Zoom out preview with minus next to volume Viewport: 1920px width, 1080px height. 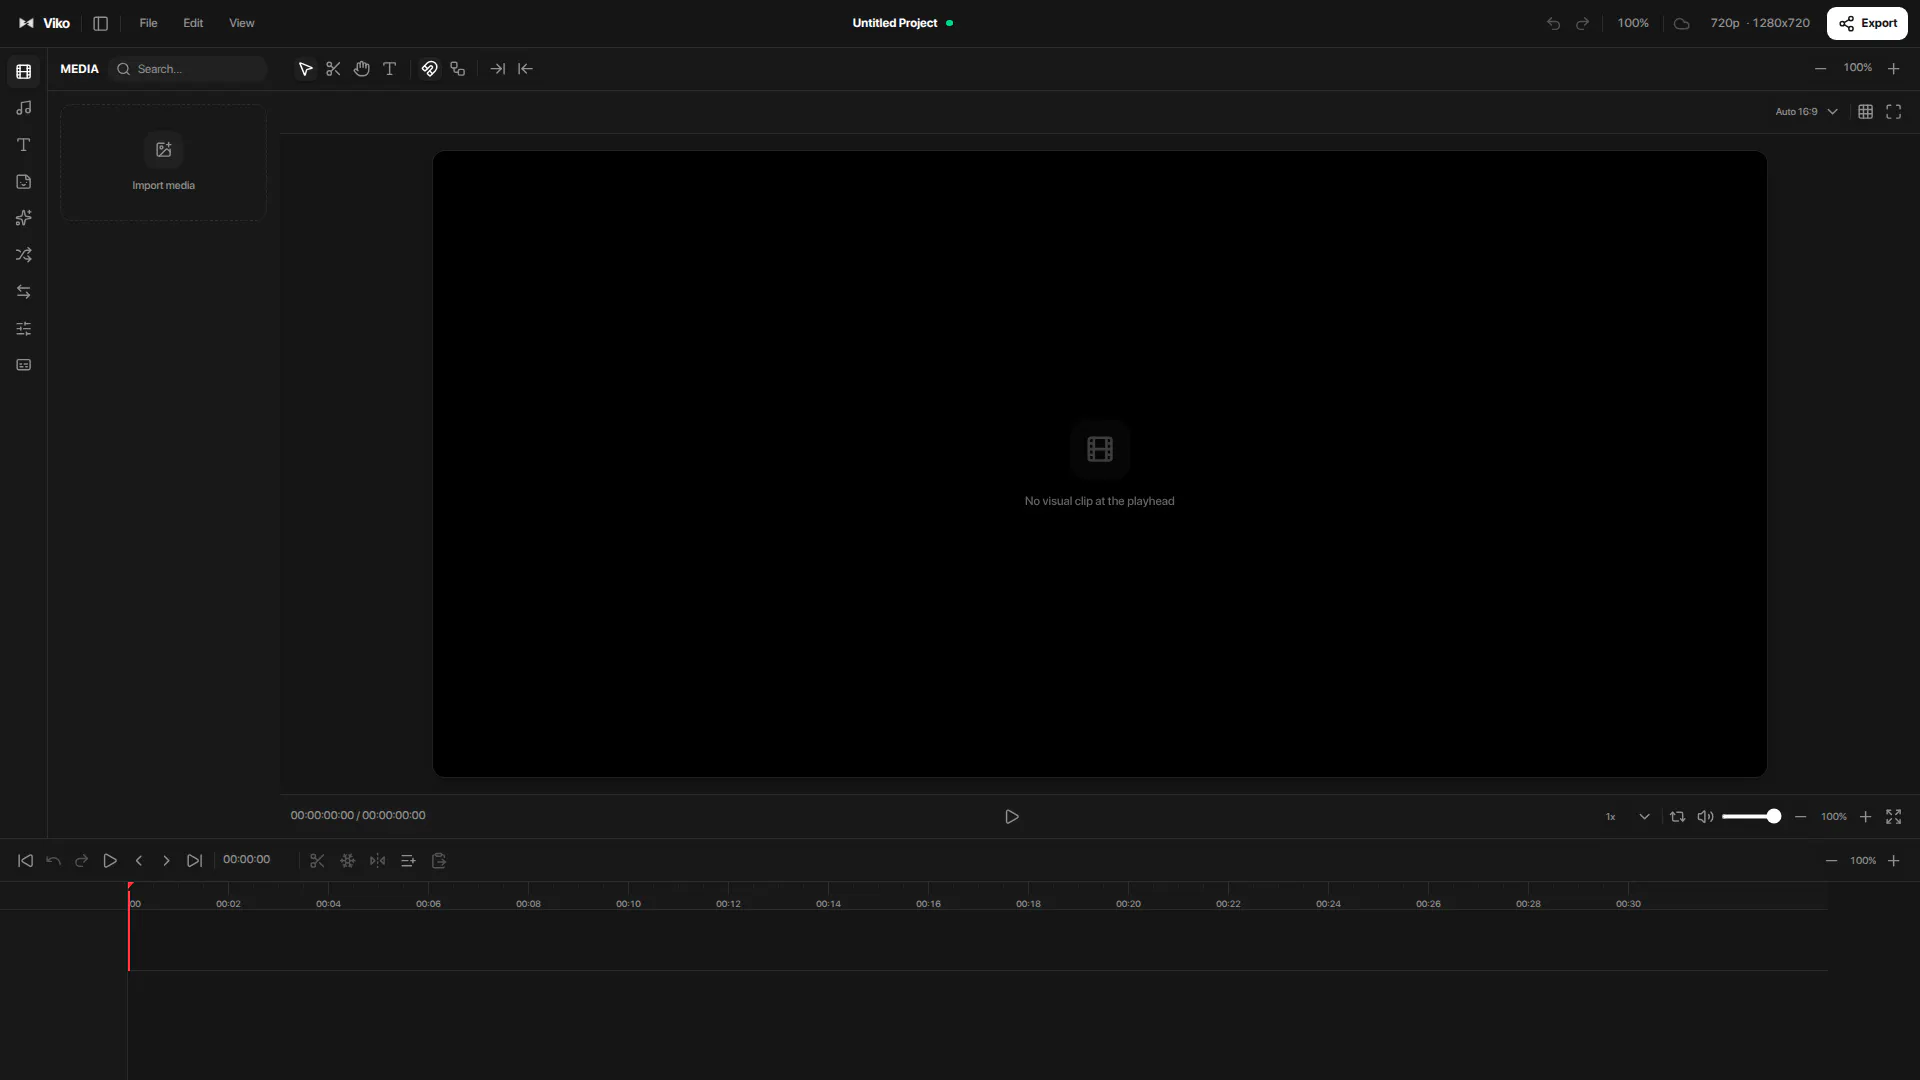(1800, 817)
